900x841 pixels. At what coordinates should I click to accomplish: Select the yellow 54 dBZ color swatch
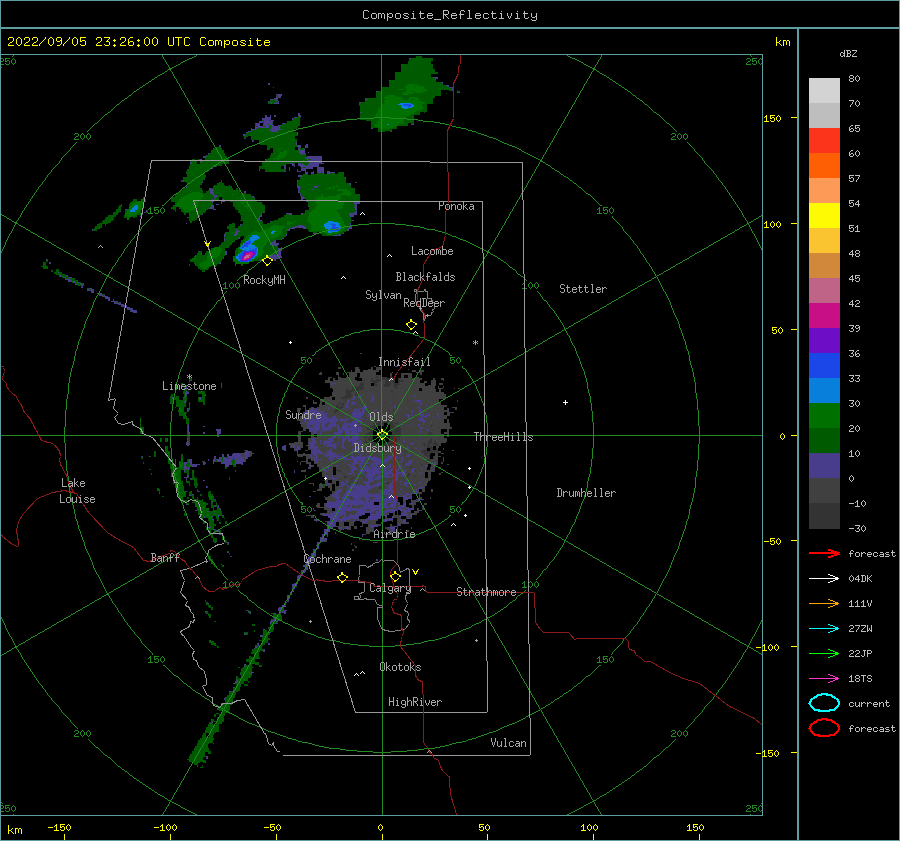click(824, 215)
